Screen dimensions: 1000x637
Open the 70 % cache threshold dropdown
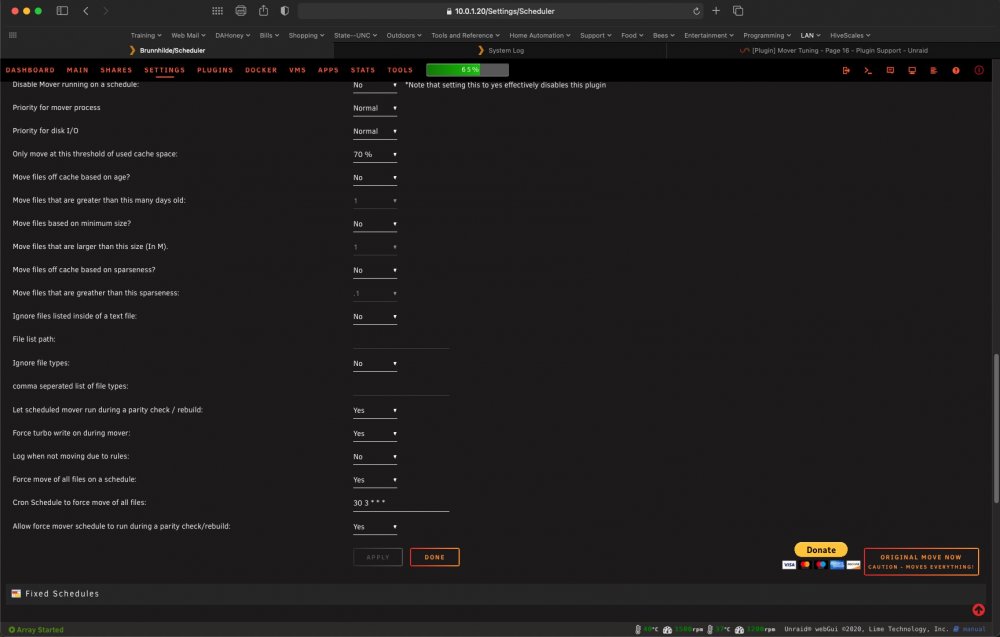click(375, 154)
